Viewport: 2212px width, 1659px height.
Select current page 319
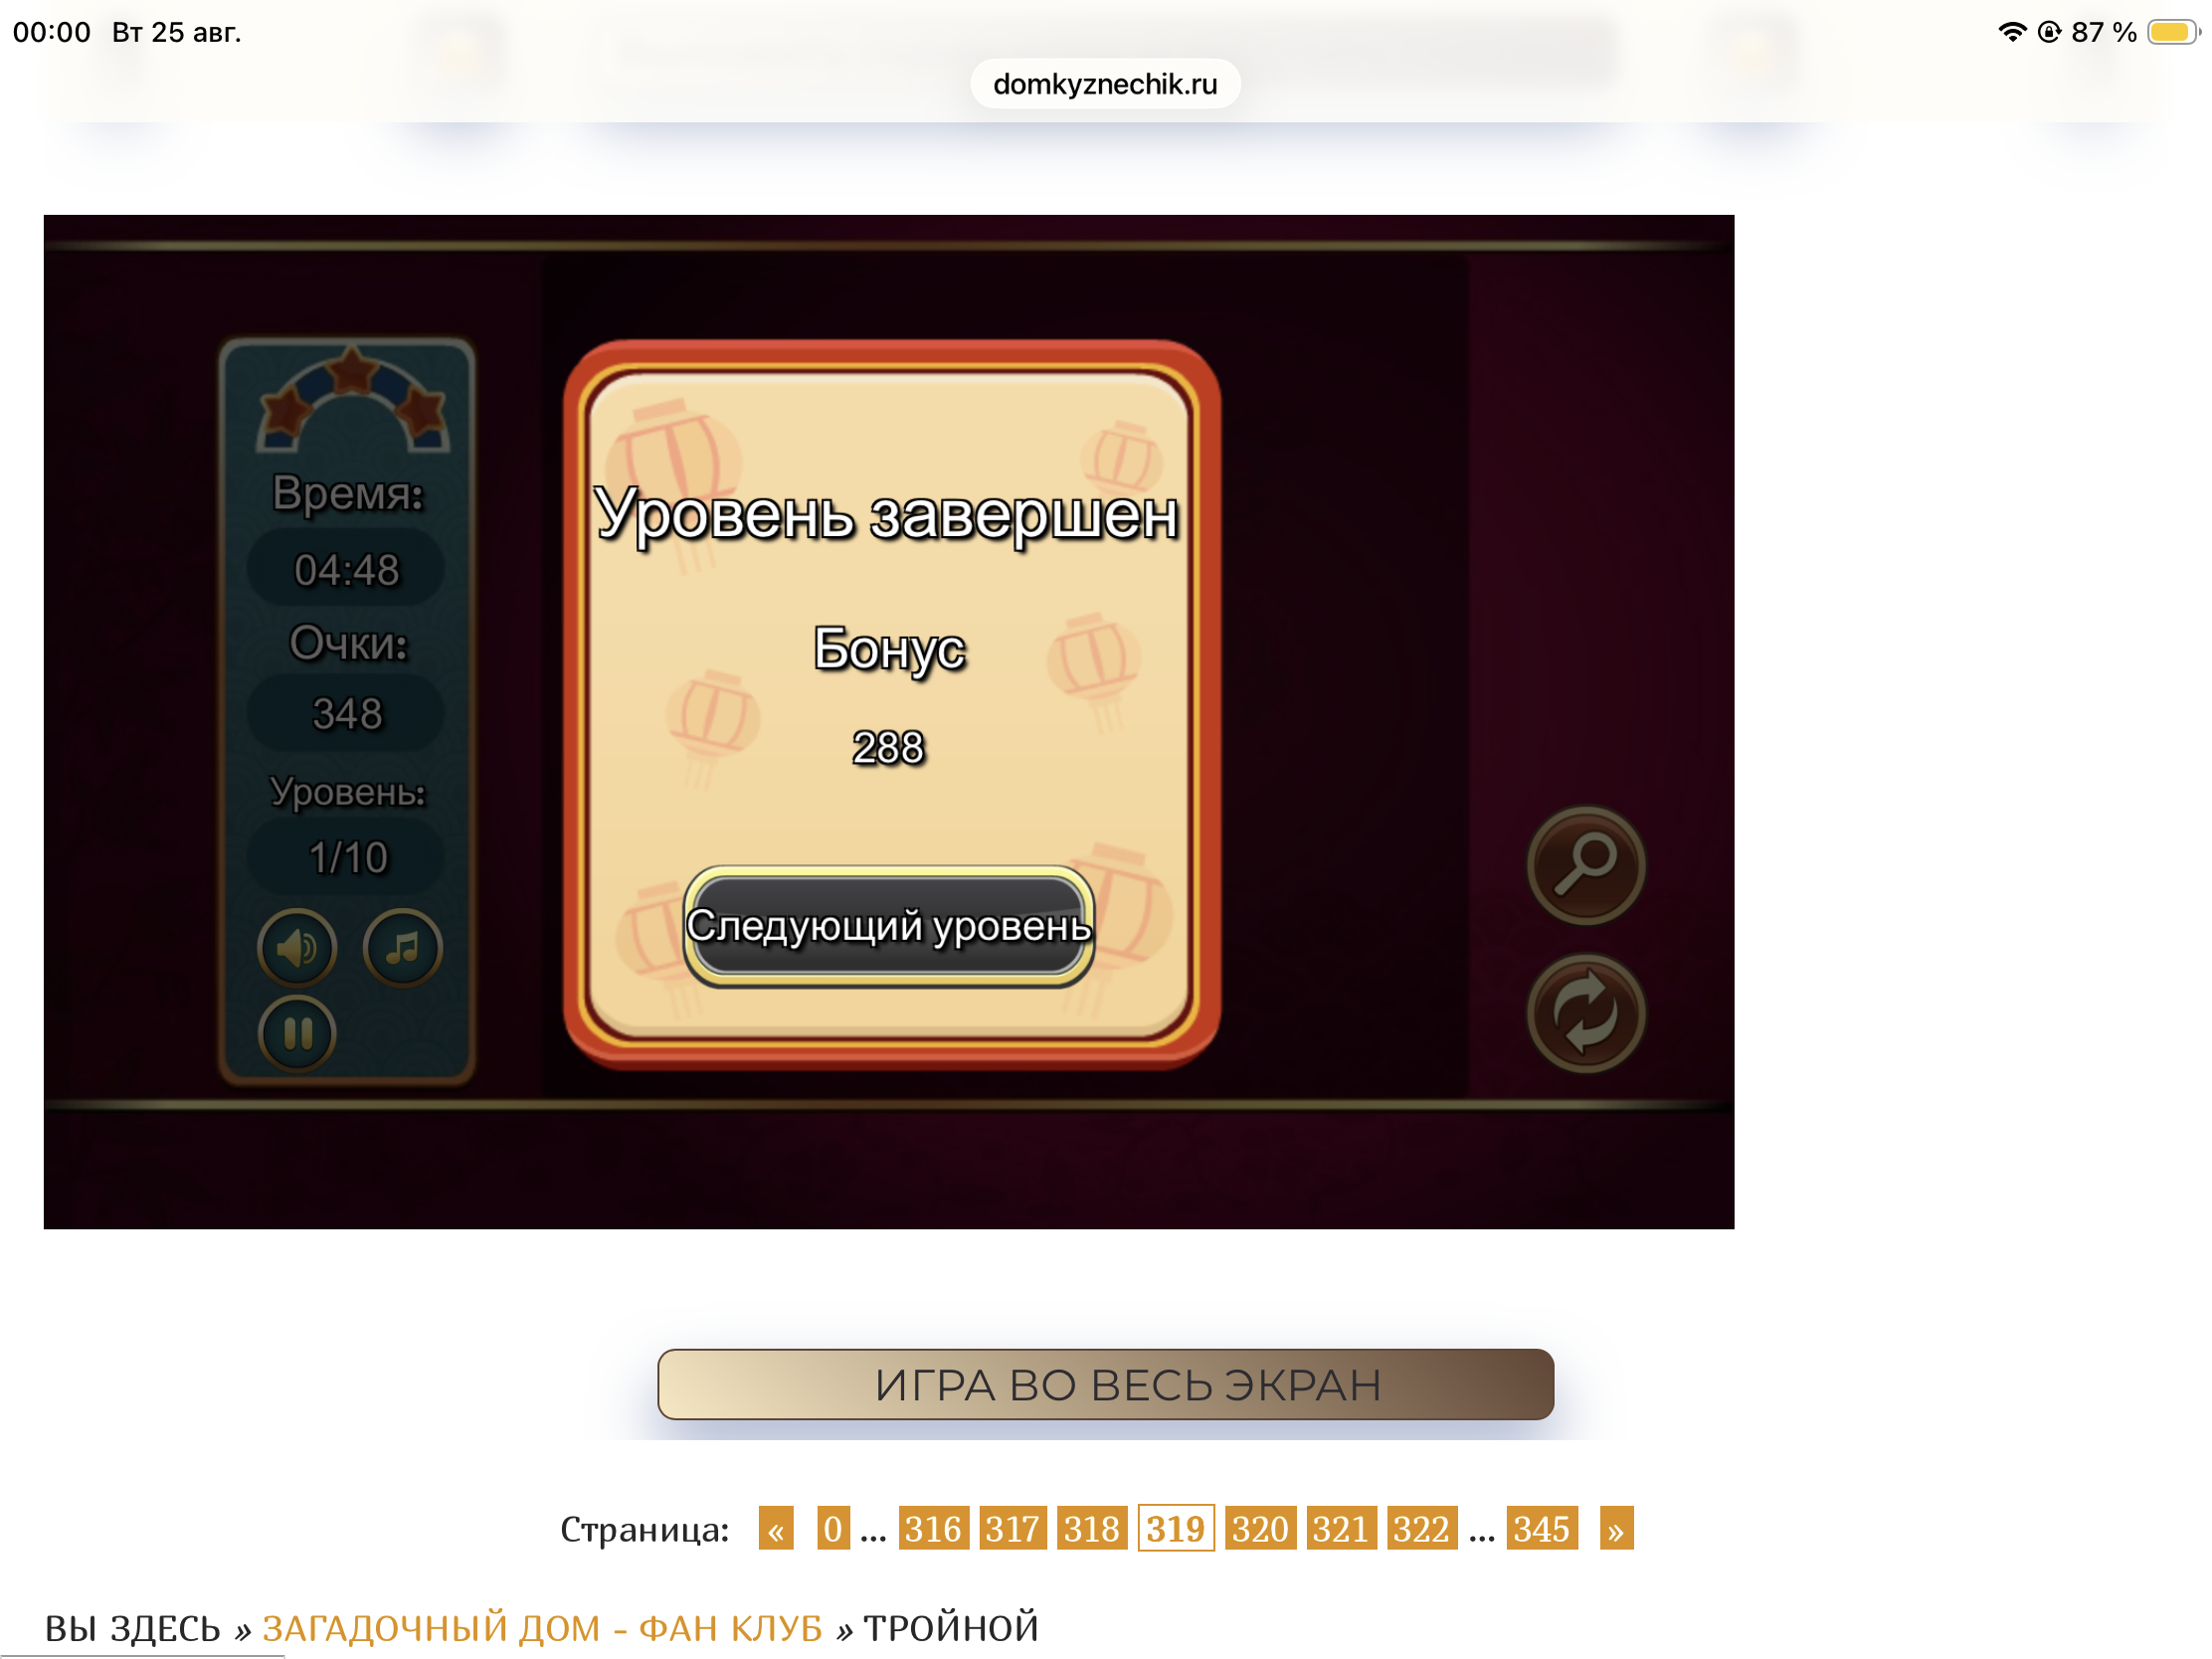pos(1176,1529)
